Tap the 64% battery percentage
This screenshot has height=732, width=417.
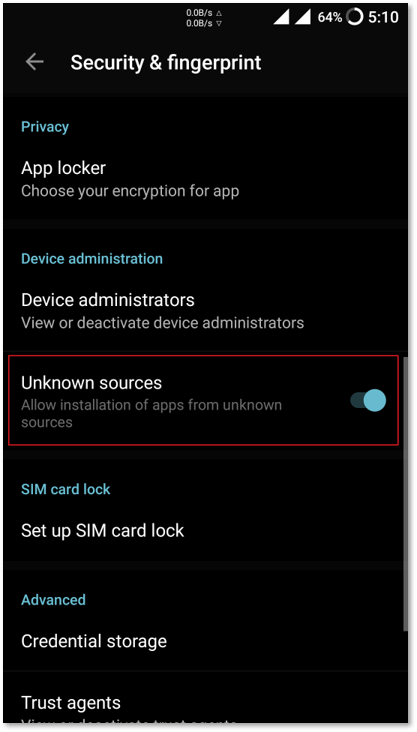(330, 17)
